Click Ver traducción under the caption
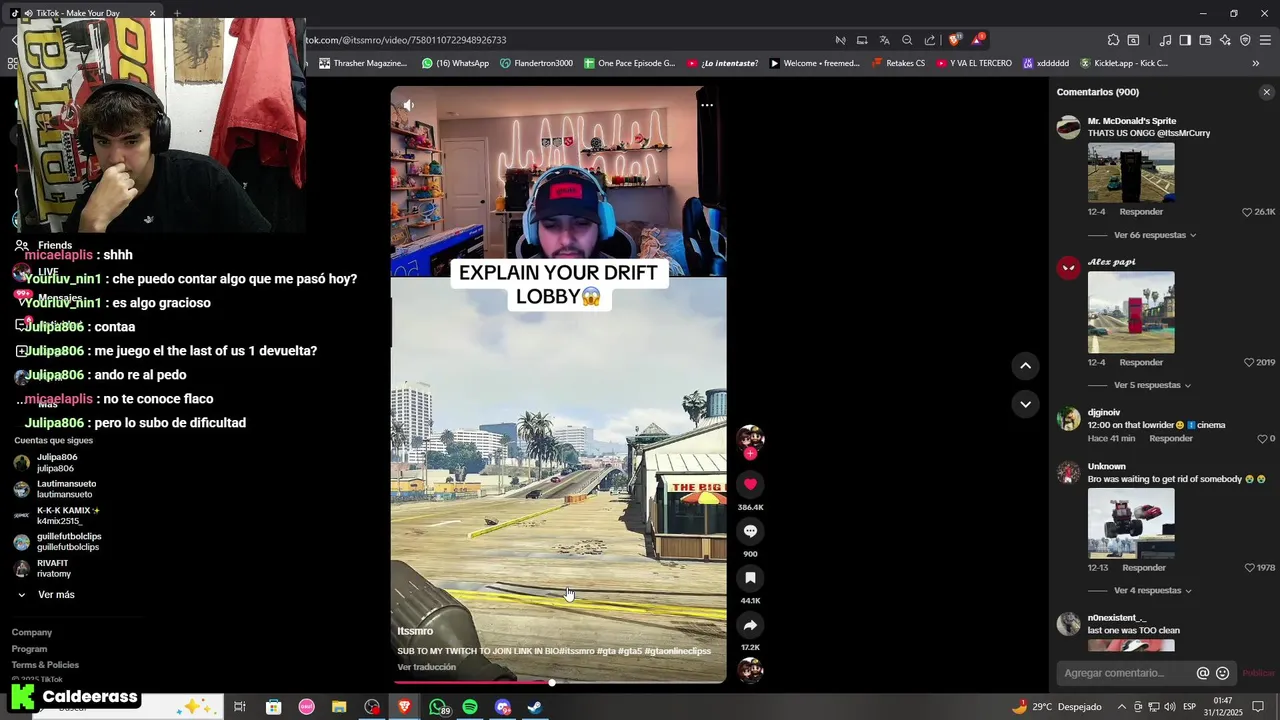Screen dimensions: 1280x720 click(x=426, y=667)
